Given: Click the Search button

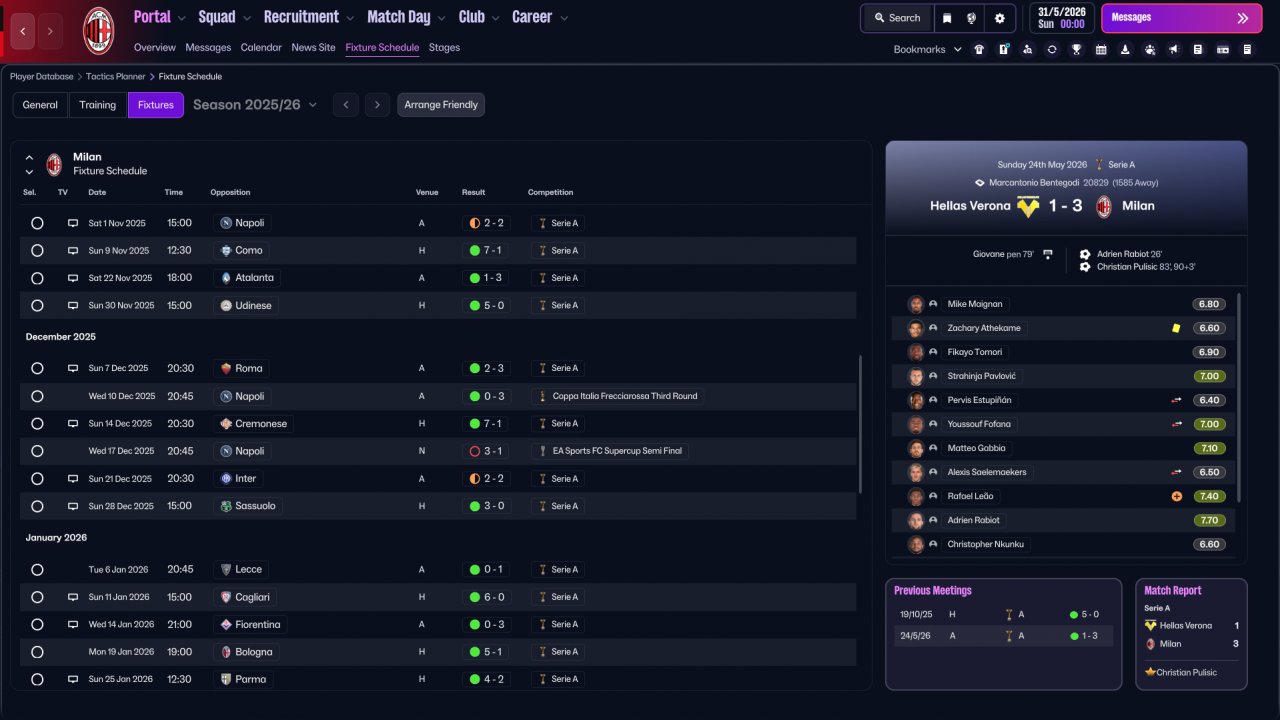Looking at the screenshot, I should [896, 18].
